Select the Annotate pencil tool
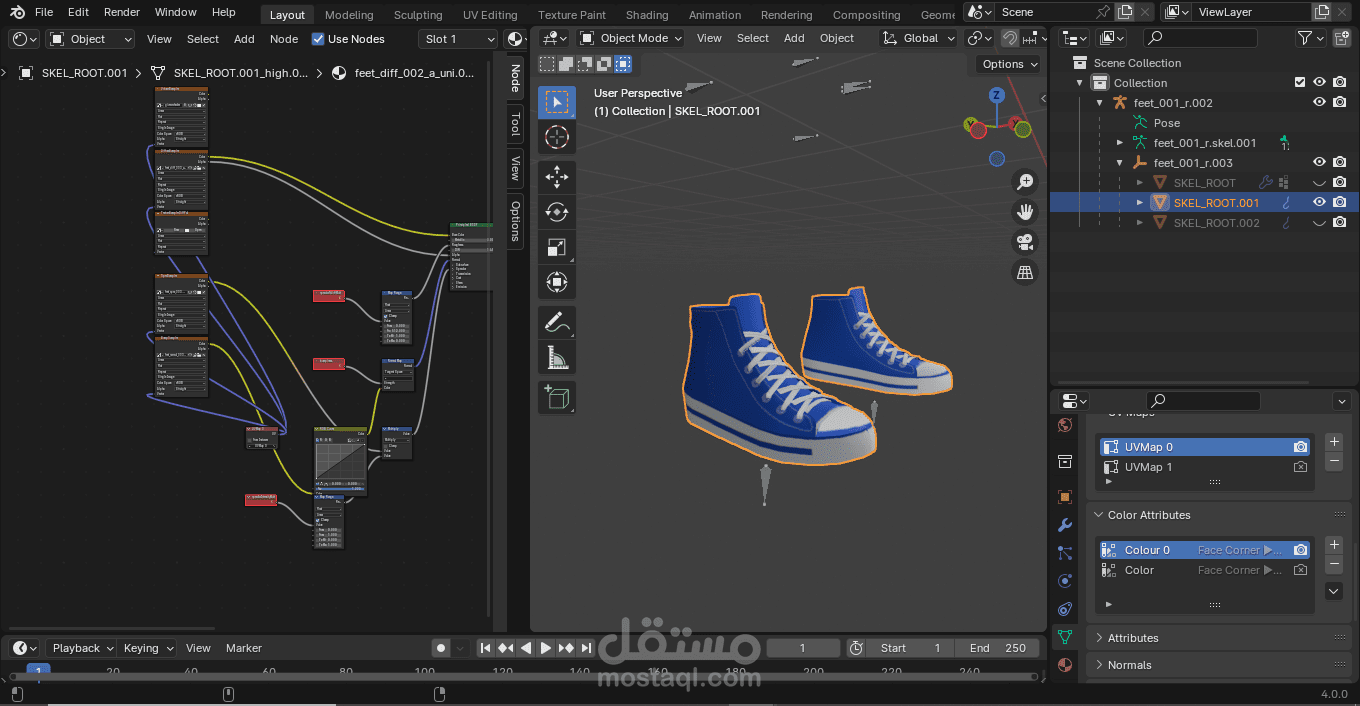The height and width of the screenshot is (706, 1360). (557, 322)
